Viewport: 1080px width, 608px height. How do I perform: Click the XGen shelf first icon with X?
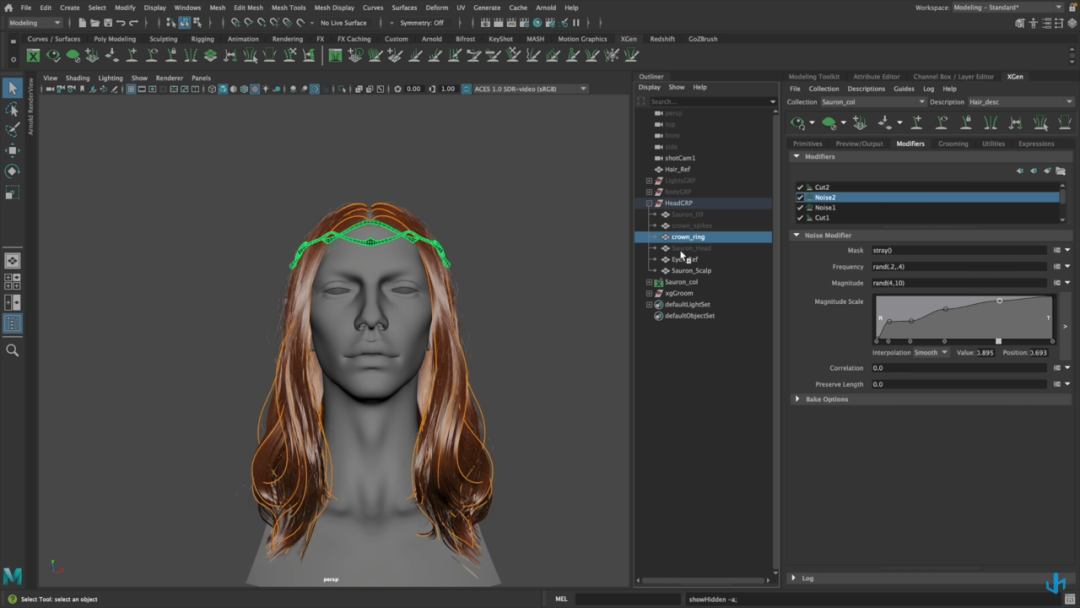pos(33,56)
